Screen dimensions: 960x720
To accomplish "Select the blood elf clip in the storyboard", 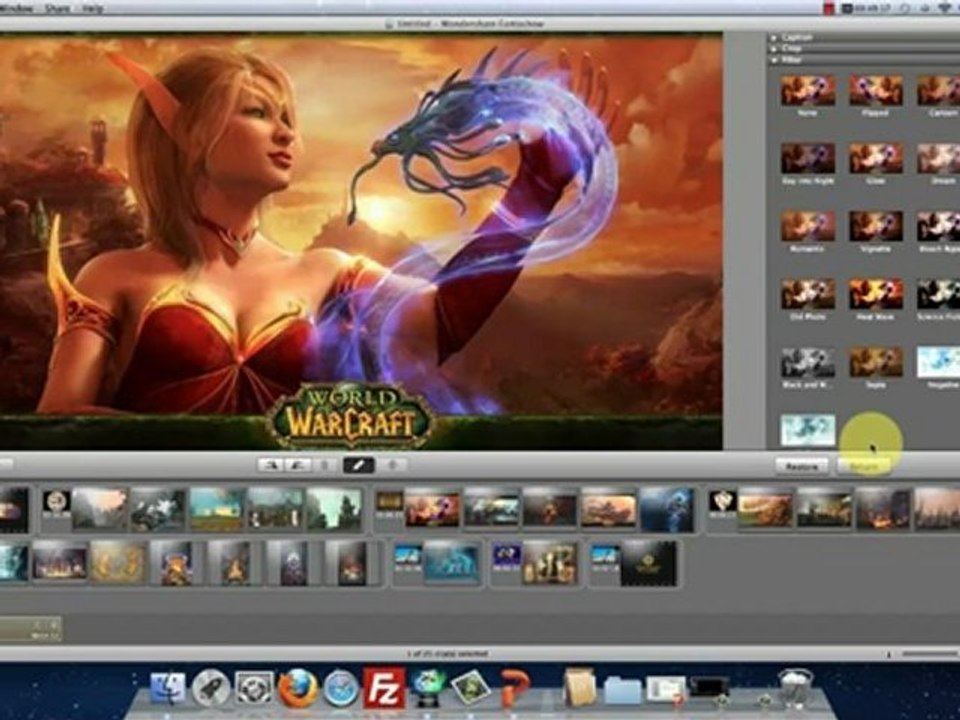I will point(432,510).
